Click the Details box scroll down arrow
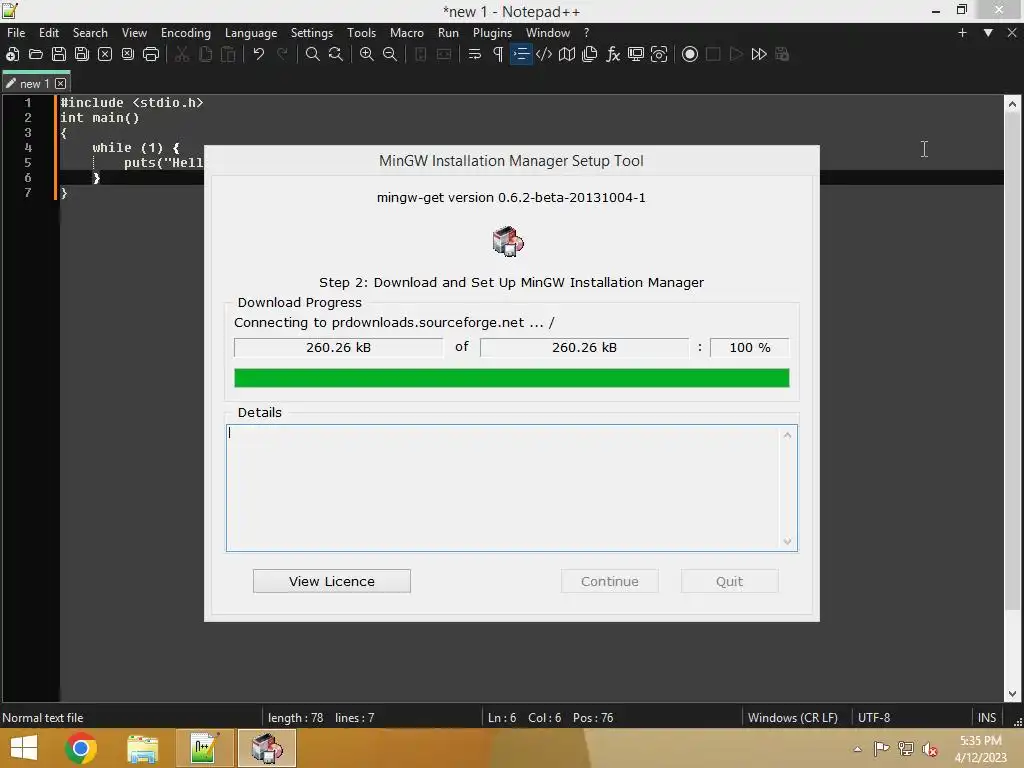1024x768 pixels. (788, 541)
